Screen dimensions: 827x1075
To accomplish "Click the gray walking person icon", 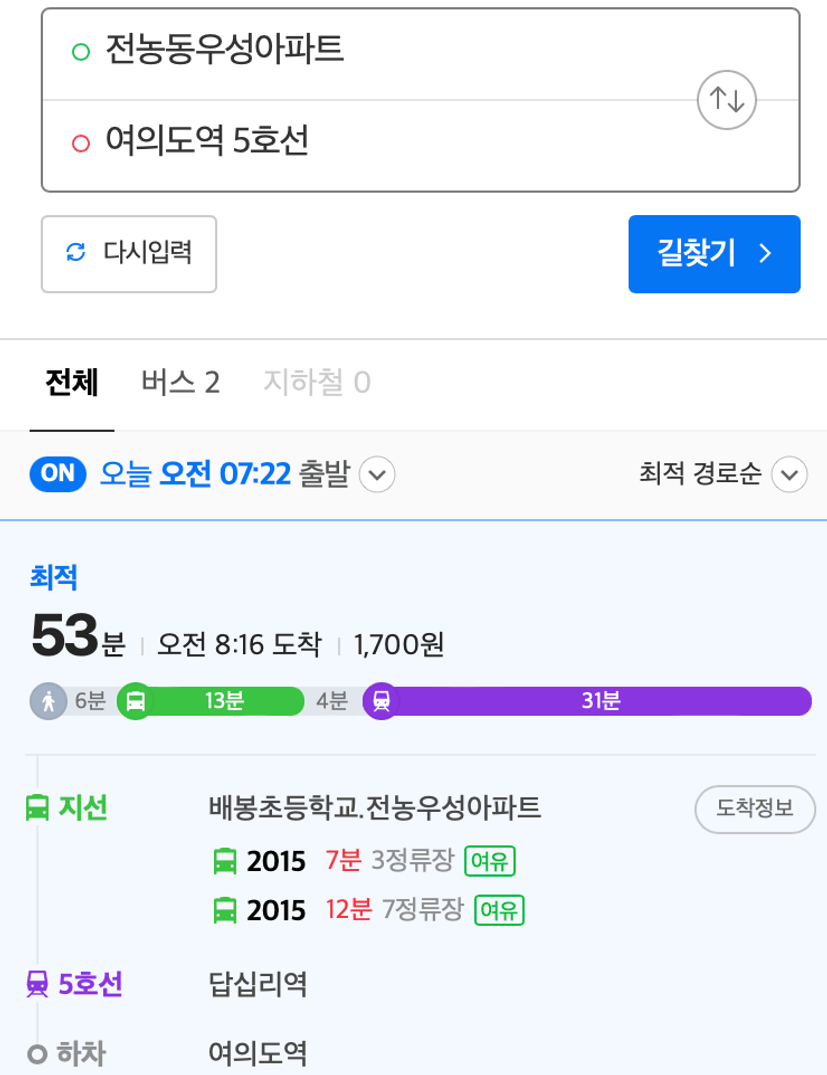I will pos(49,701).
